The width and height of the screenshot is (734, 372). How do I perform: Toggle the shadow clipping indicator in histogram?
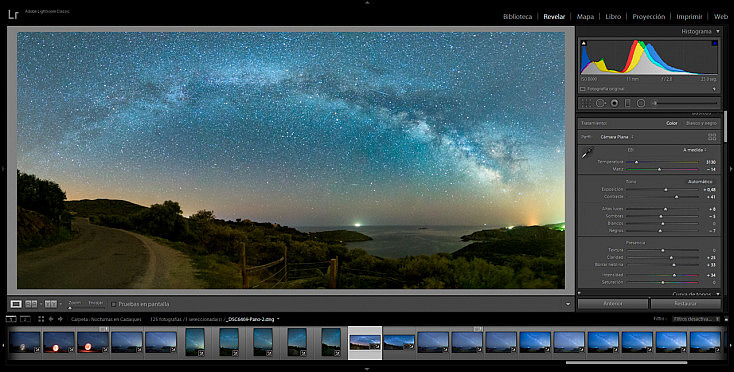click(x=584, y=43)
